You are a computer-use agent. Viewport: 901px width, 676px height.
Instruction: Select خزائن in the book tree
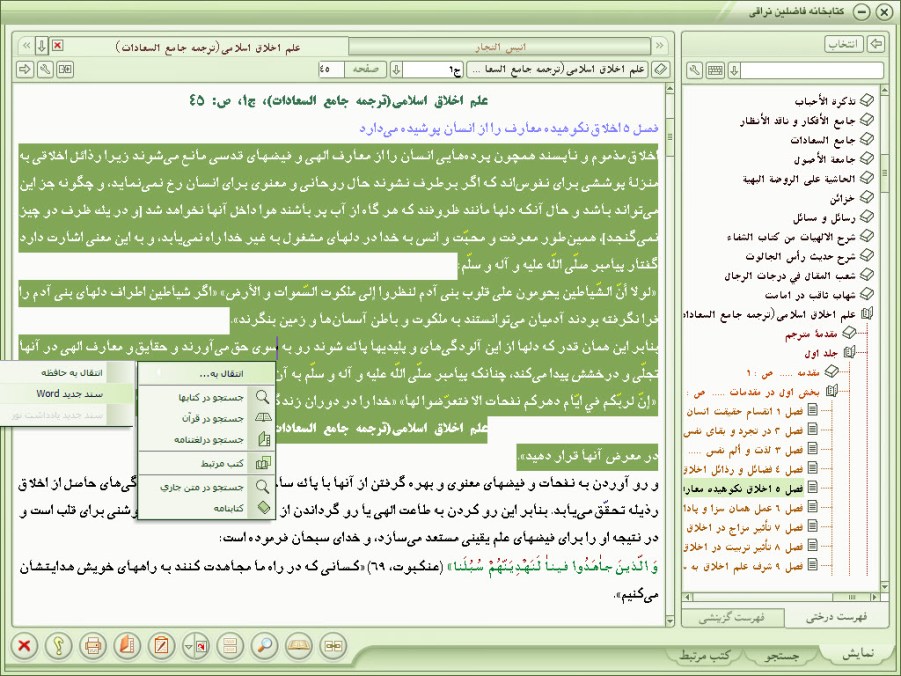click(842, 198)
